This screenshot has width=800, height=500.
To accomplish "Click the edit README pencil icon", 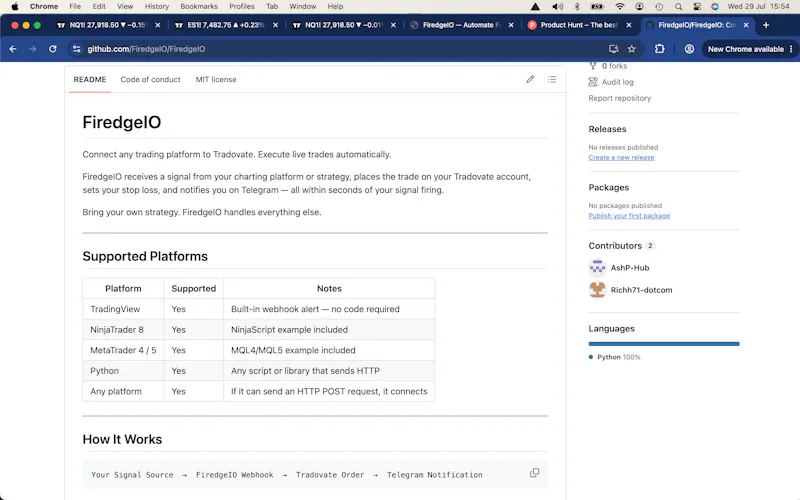I will click(x=530, y=79).
